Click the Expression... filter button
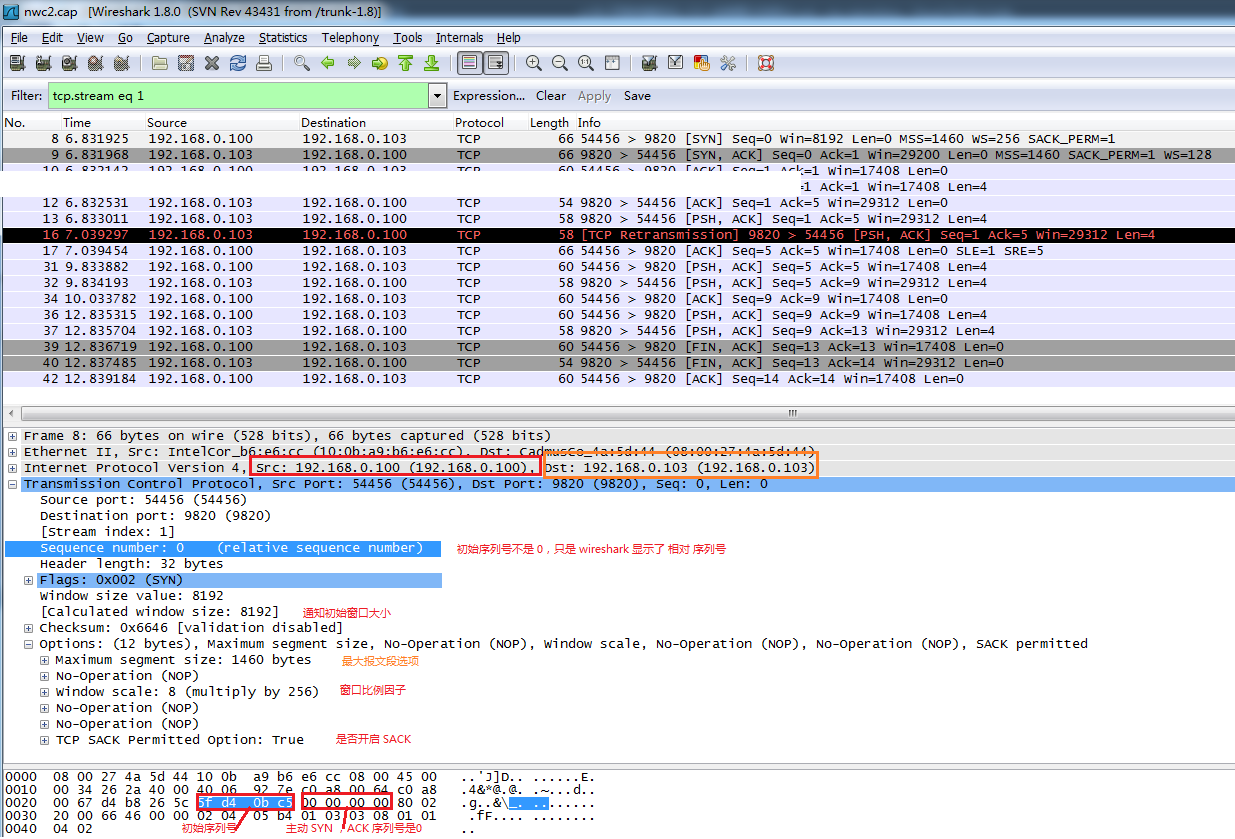This screenshot has width=1235, height=839. pyautogui.click(x=488, y=96)
